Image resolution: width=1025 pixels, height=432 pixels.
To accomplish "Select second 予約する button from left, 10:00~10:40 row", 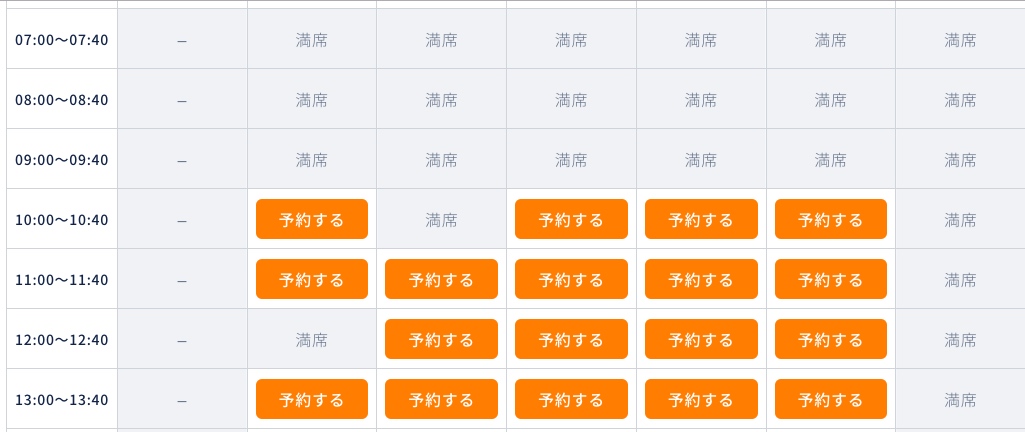I will (571, 219).
